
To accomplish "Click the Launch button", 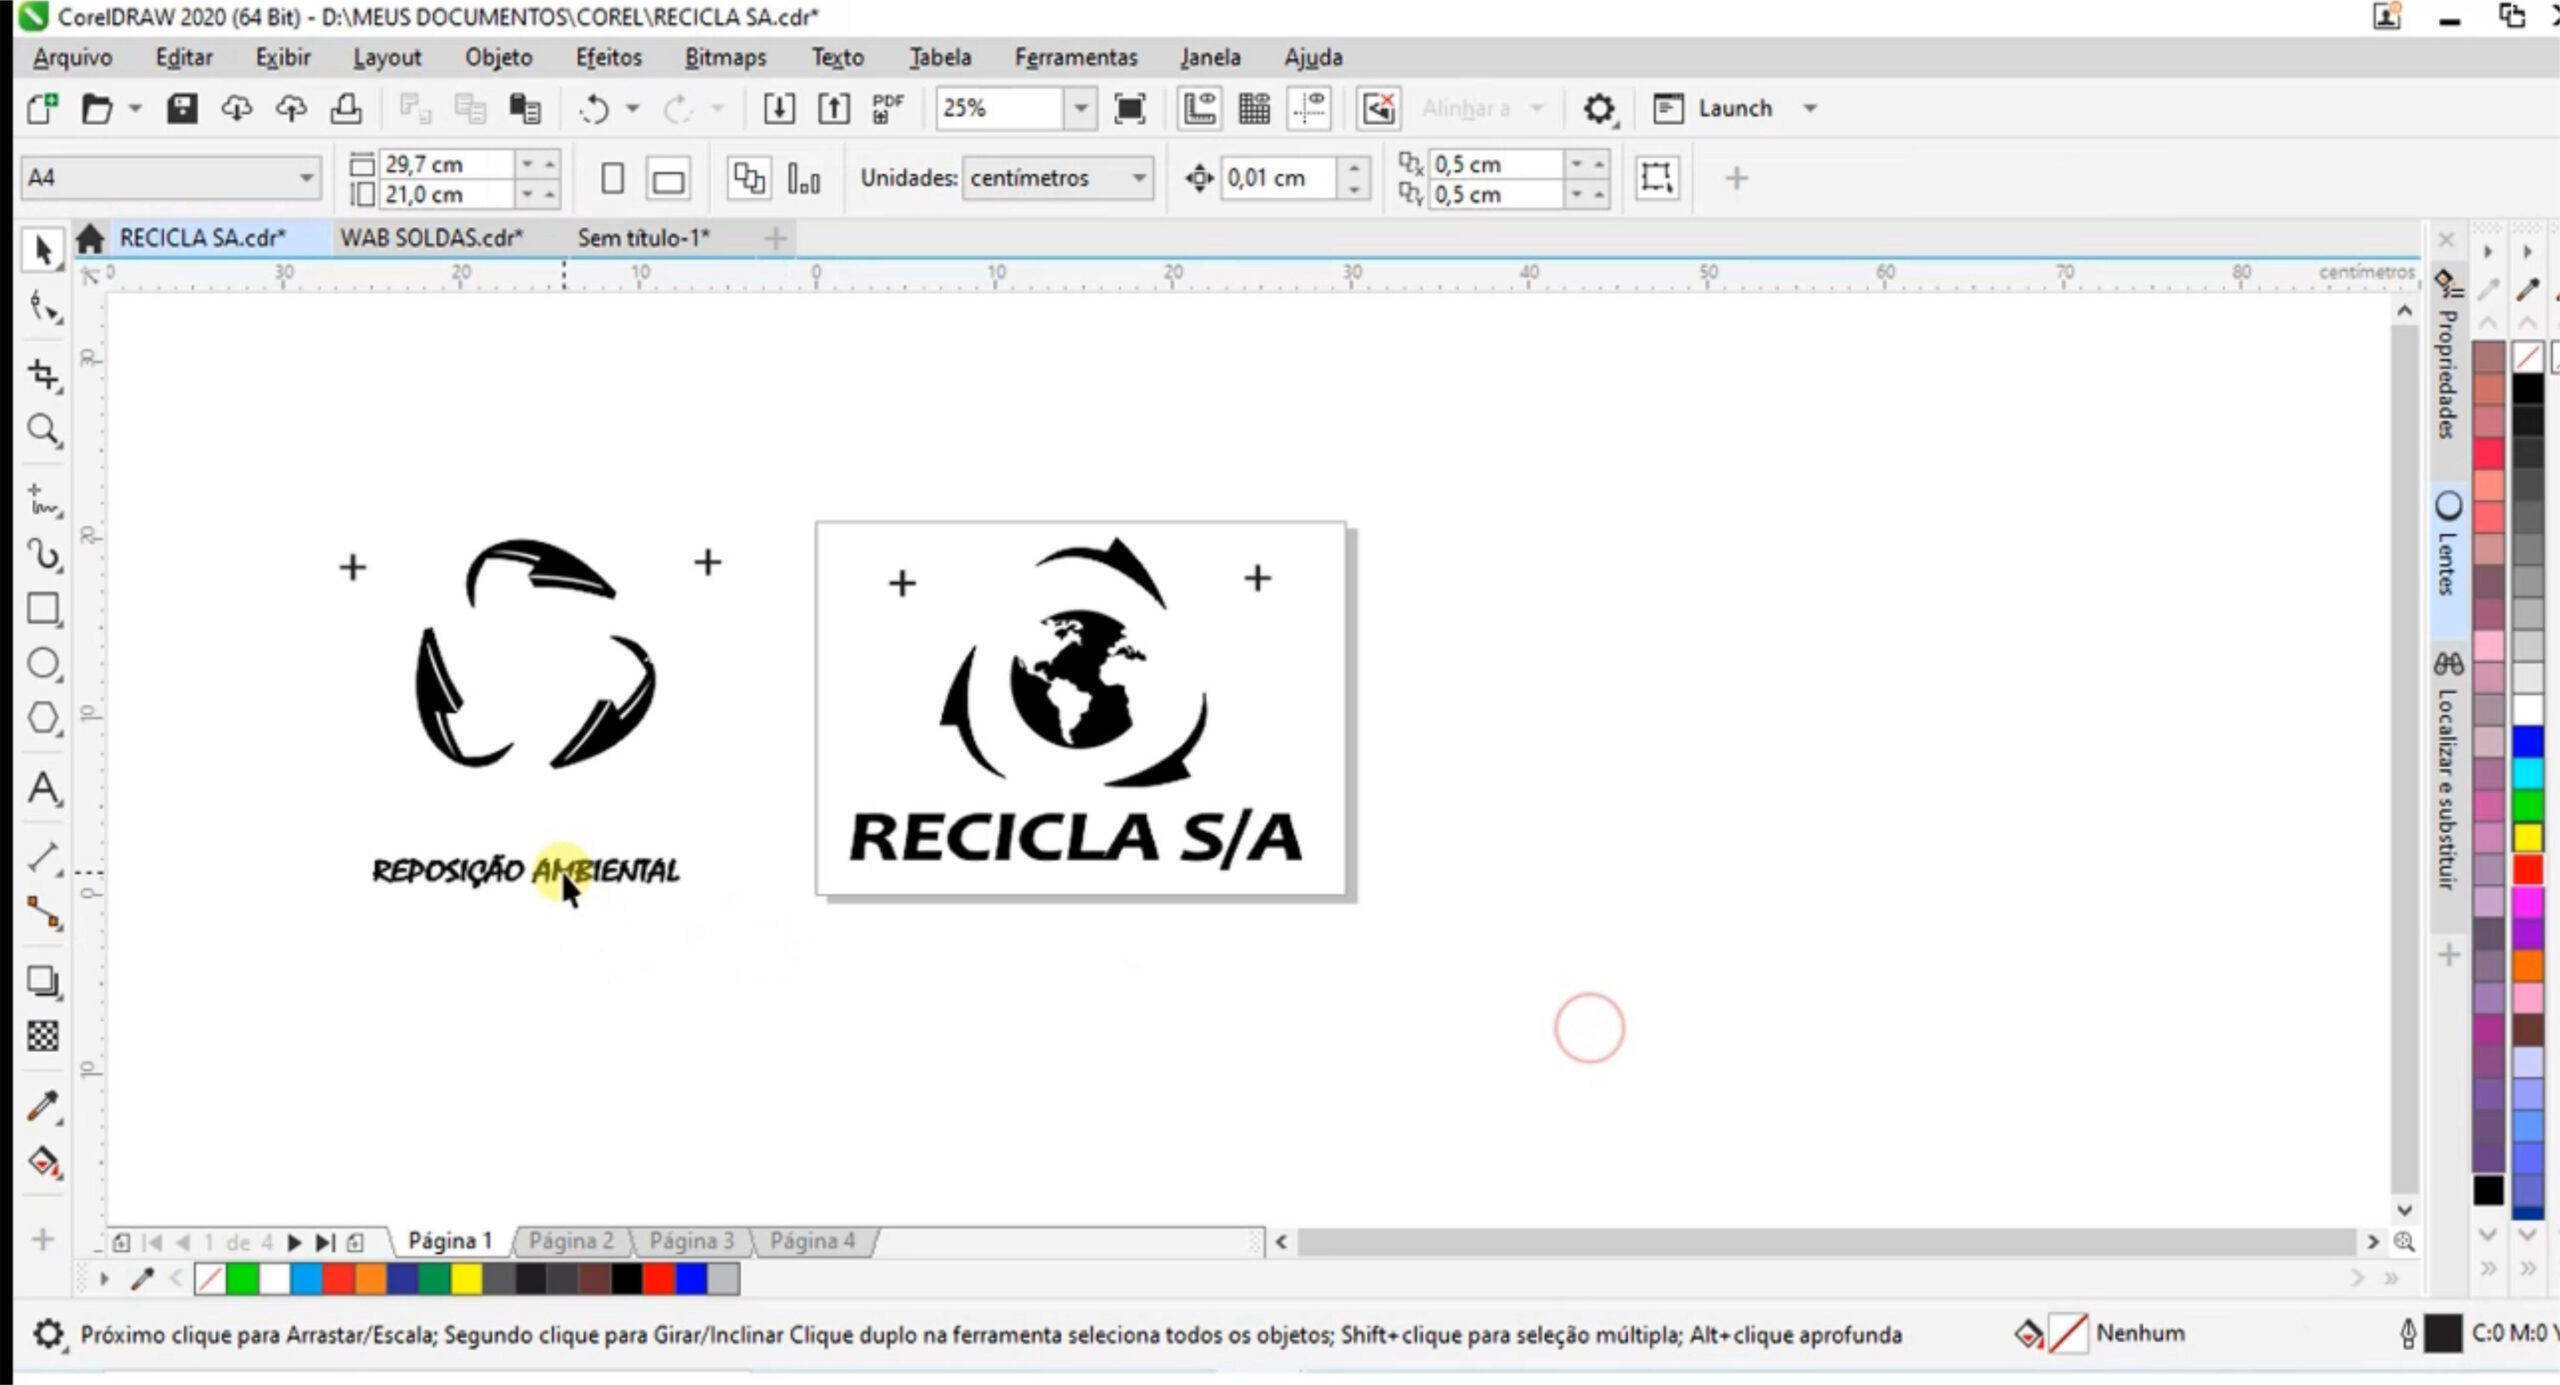I will (1735, 108).
